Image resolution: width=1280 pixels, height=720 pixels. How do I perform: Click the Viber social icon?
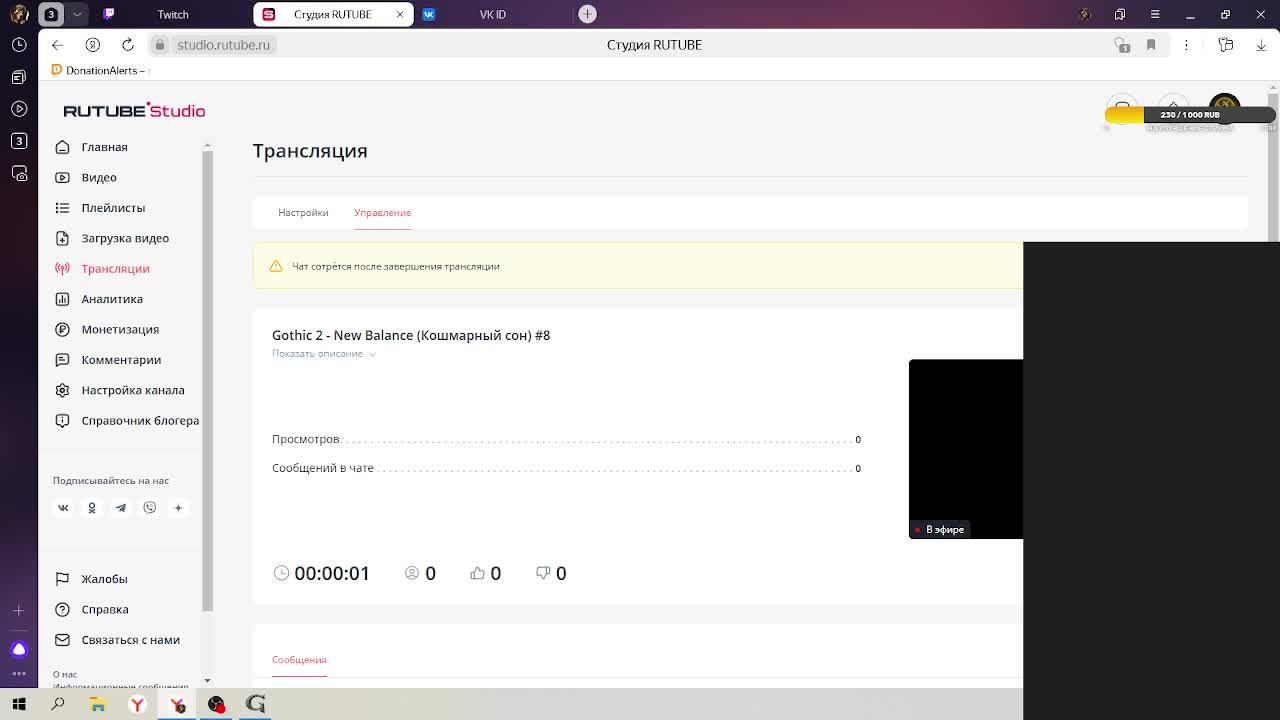pyautogui.click(x=150, y=508)
